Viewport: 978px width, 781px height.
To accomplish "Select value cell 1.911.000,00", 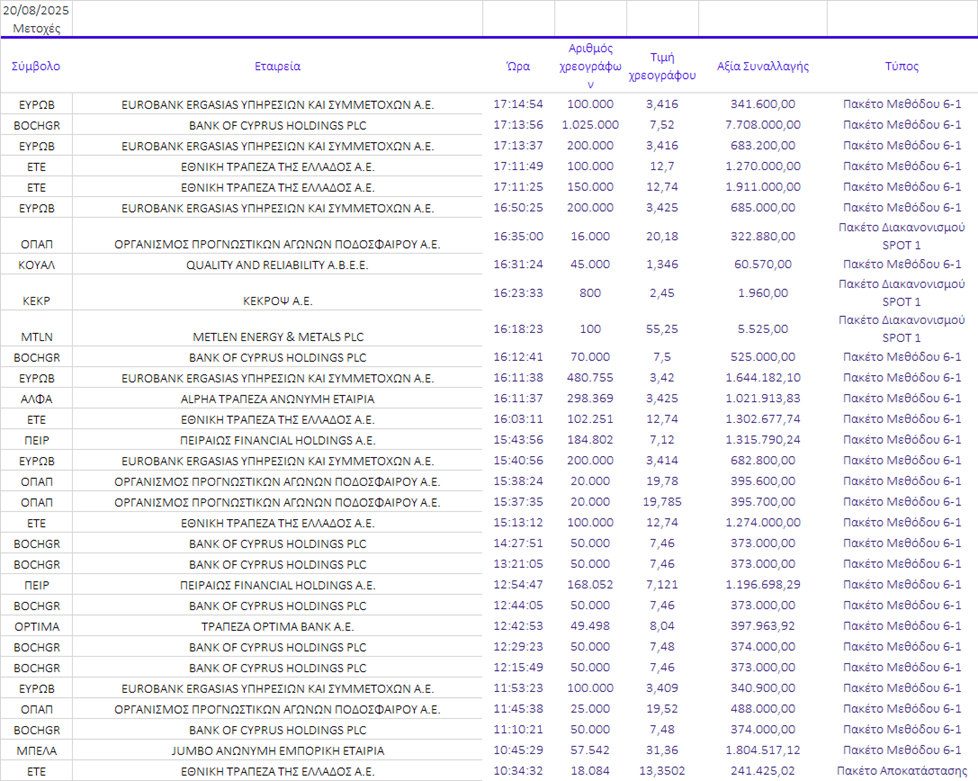I will tap(763, 187).
